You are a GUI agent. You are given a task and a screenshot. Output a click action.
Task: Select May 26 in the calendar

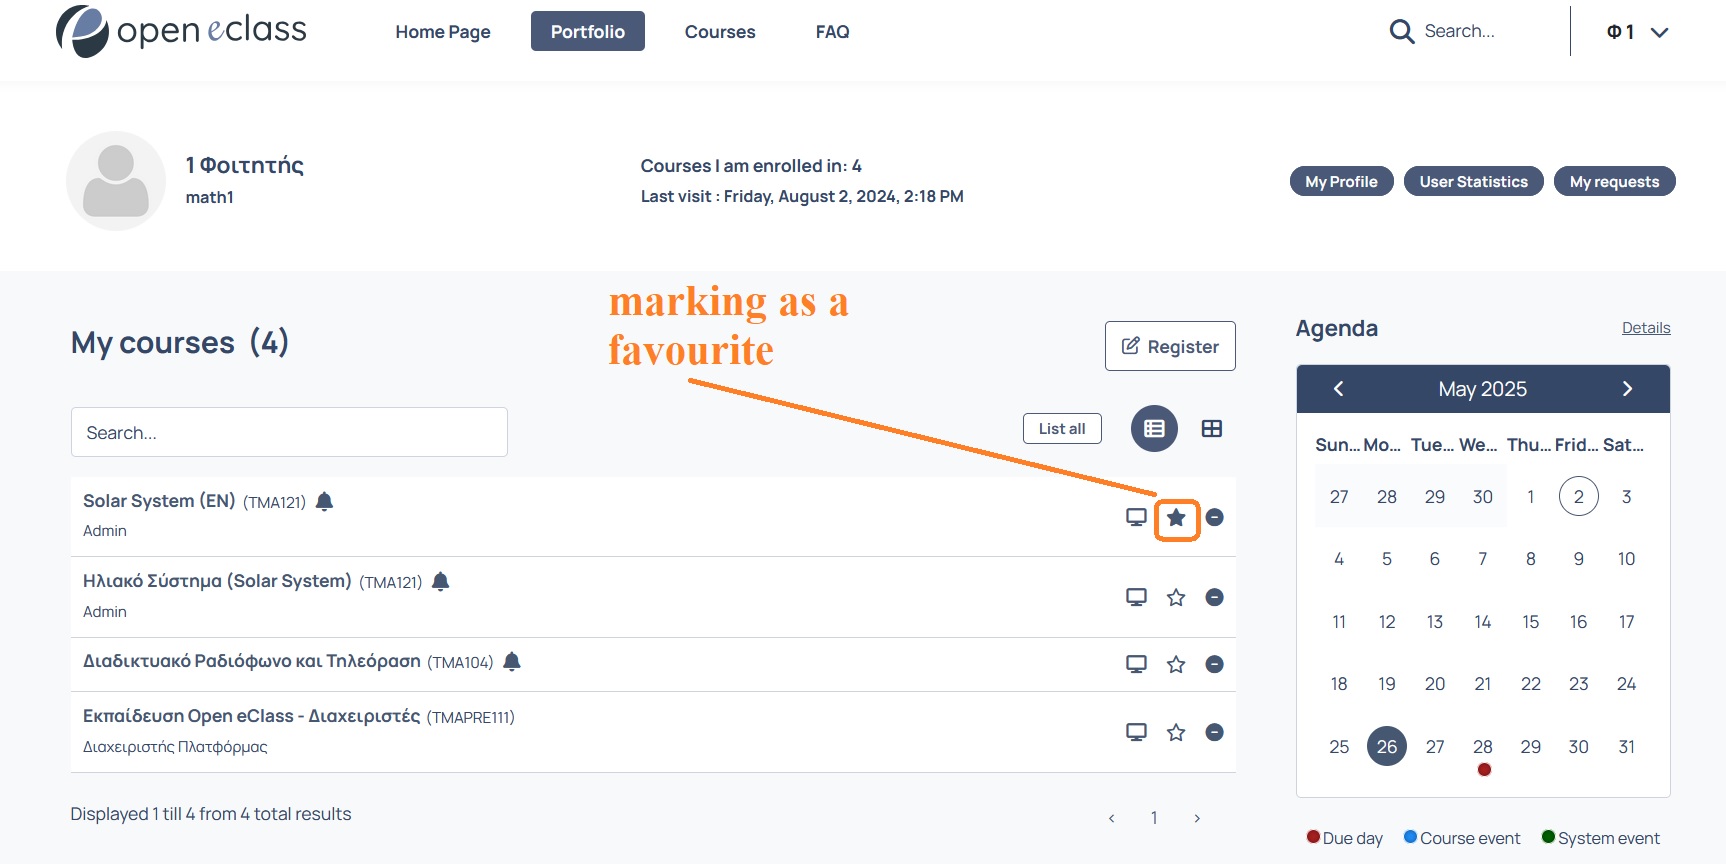pos(1387,746)
